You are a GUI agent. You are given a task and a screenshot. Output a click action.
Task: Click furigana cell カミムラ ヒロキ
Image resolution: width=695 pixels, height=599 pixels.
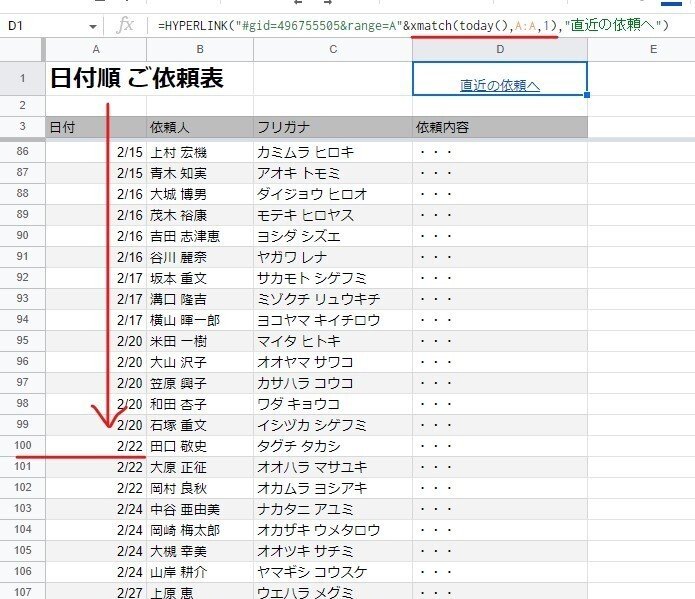tap(333, 153)
